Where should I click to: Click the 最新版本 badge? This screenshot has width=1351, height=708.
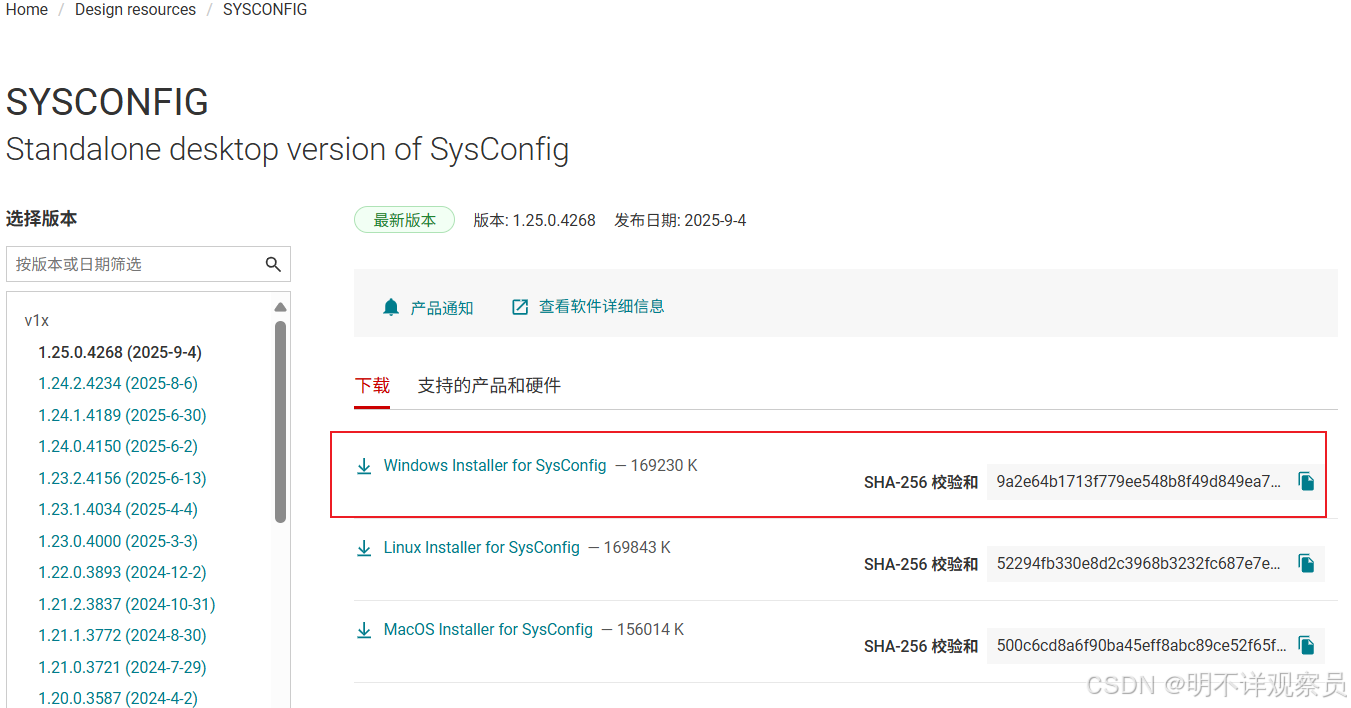click(x=404, y=220)
